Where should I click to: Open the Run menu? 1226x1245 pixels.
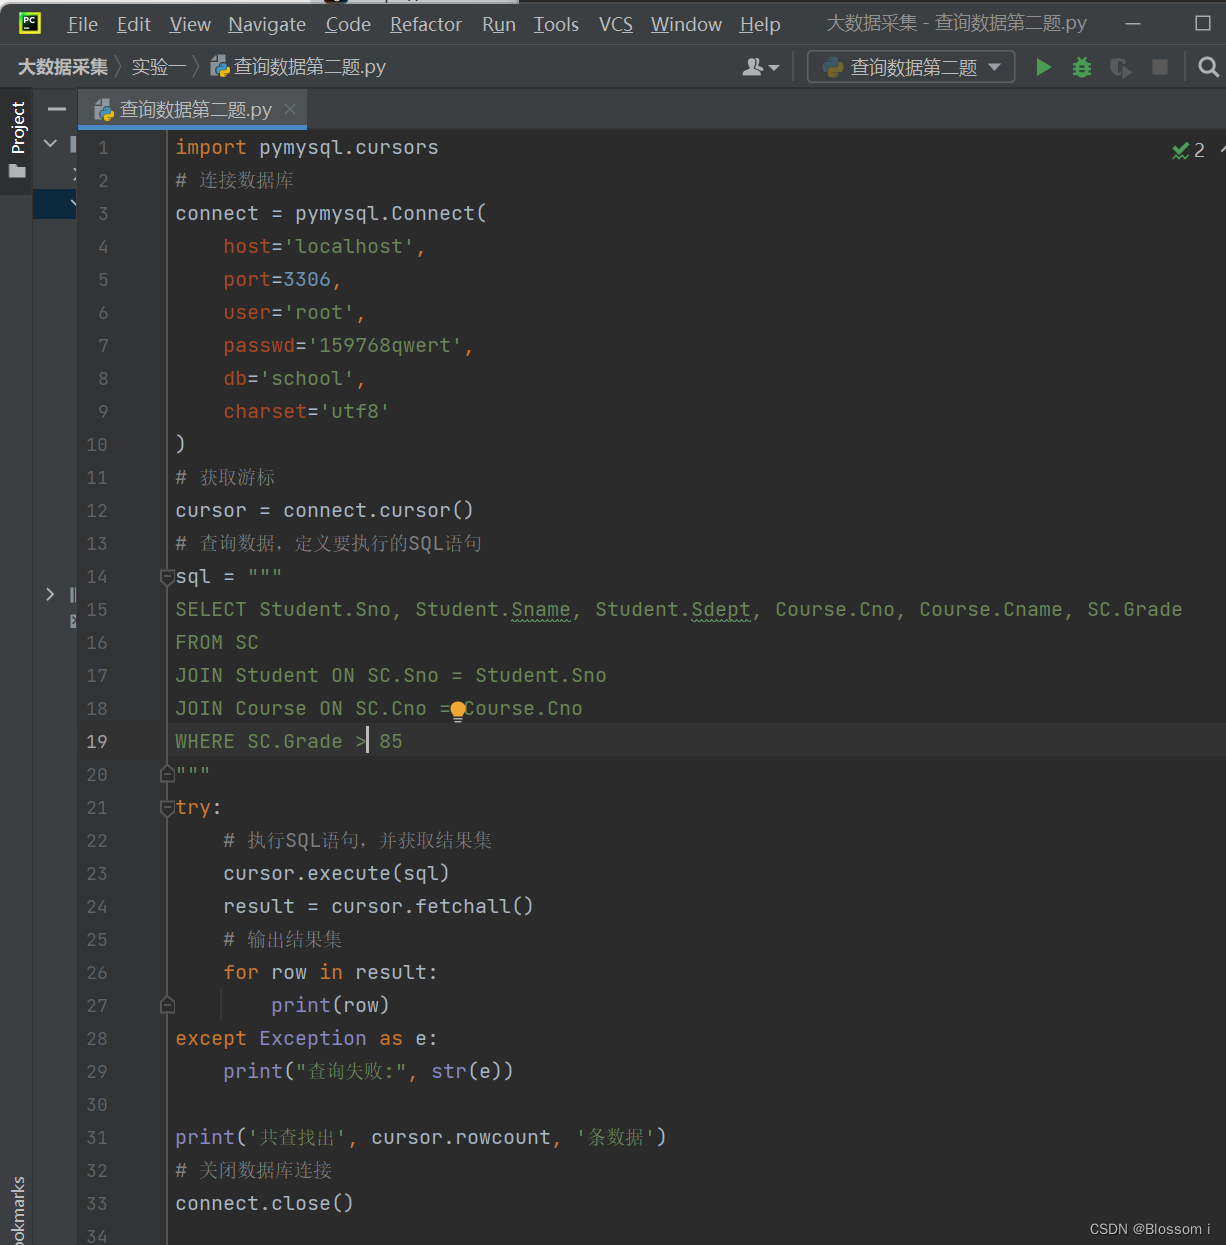point(499,24)
